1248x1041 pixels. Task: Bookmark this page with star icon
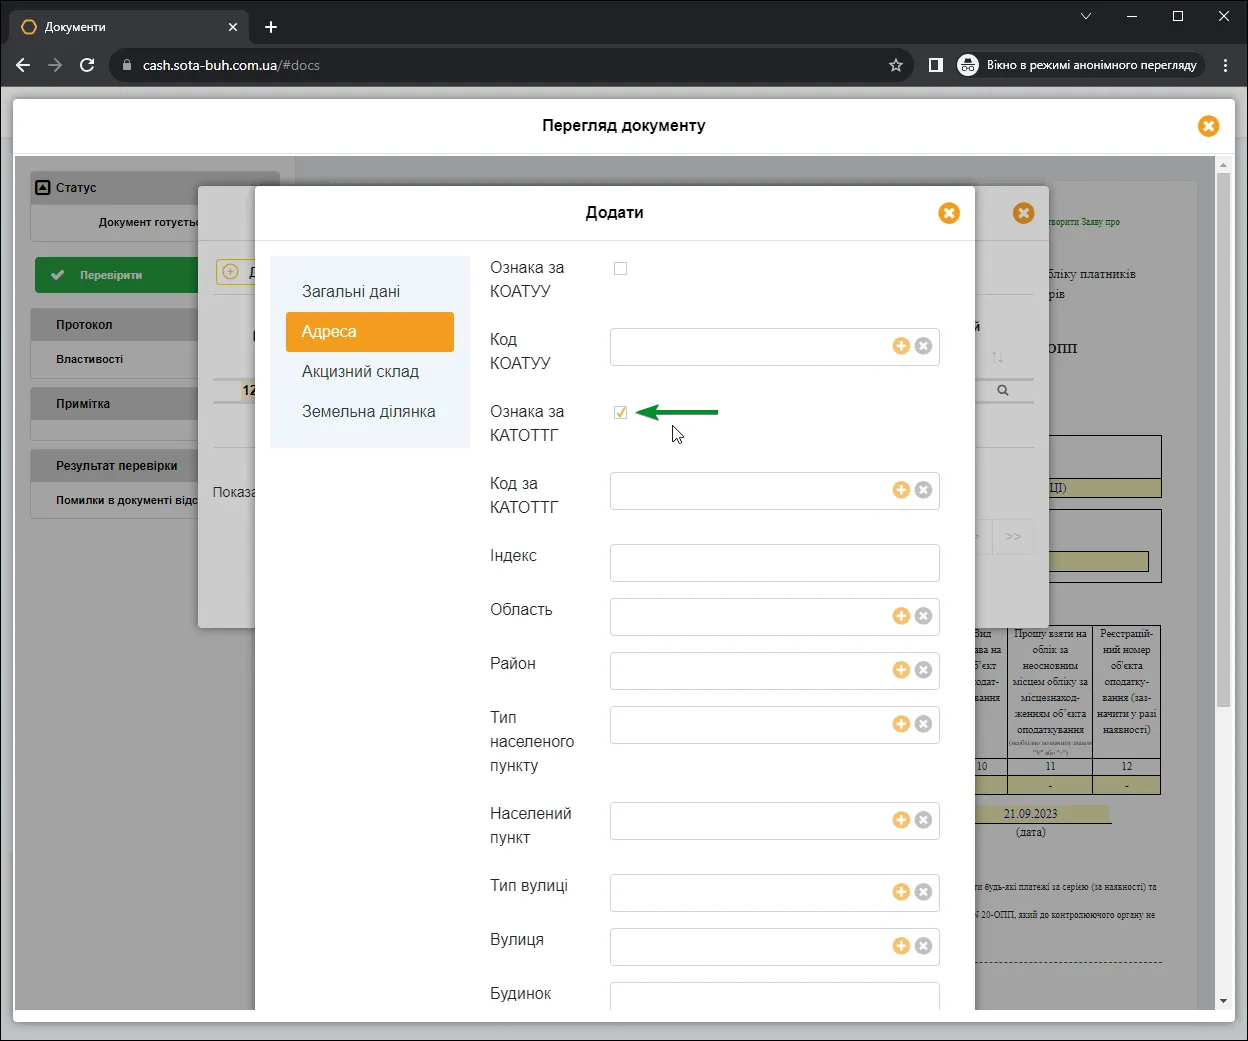(x=896, y=65)
